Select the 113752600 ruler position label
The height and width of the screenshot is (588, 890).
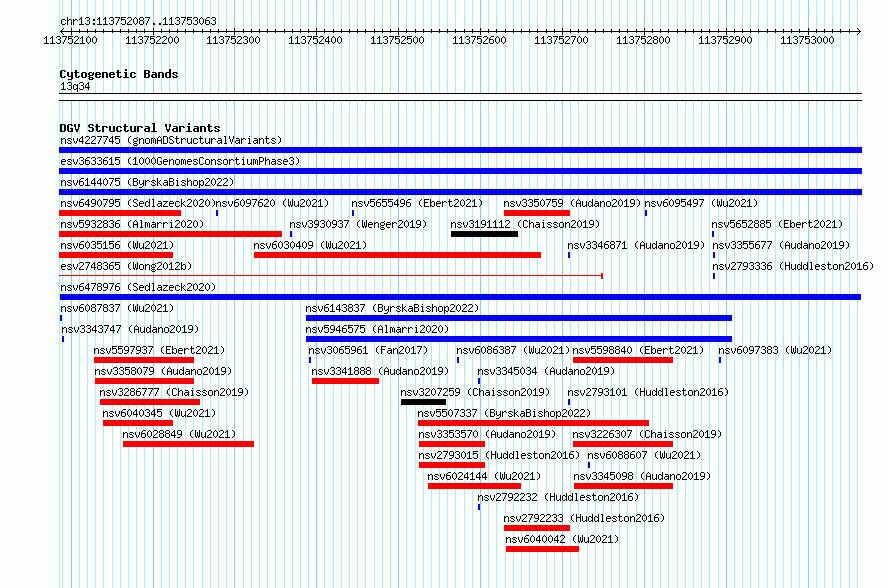[480, 40]
